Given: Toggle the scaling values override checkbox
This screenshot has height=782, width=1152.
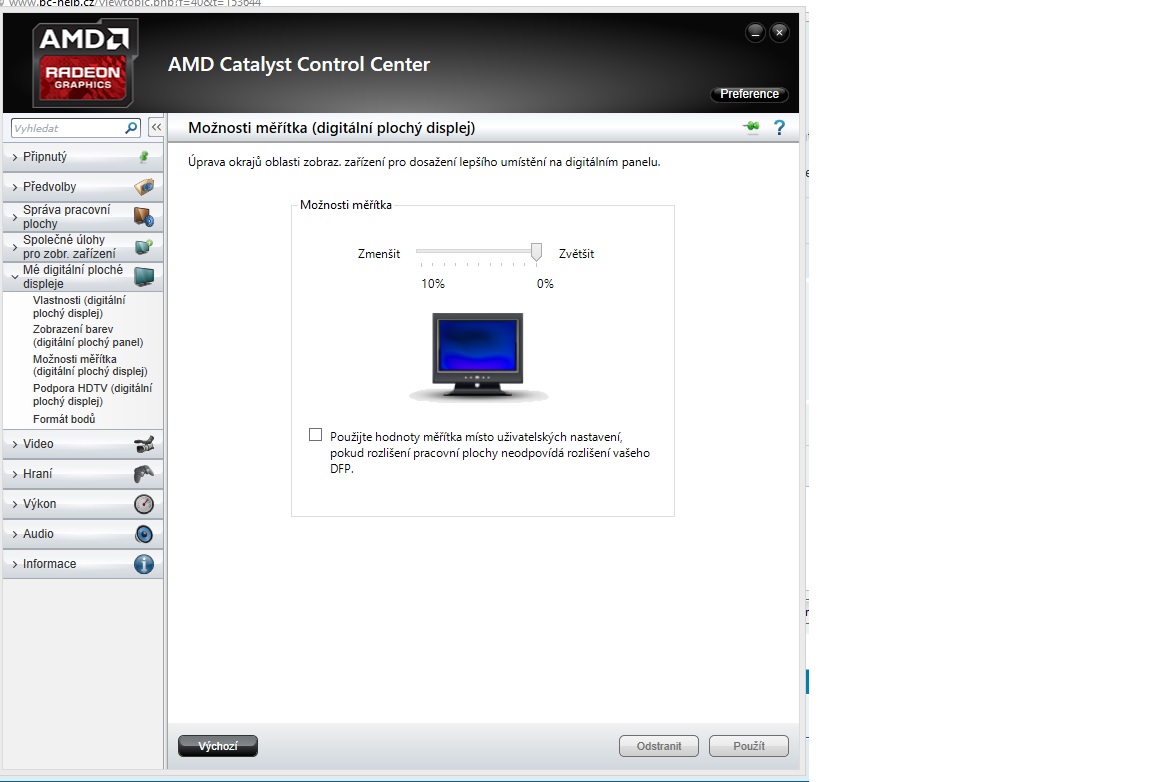Looking at the screenshot, I should tap(316, 435).
